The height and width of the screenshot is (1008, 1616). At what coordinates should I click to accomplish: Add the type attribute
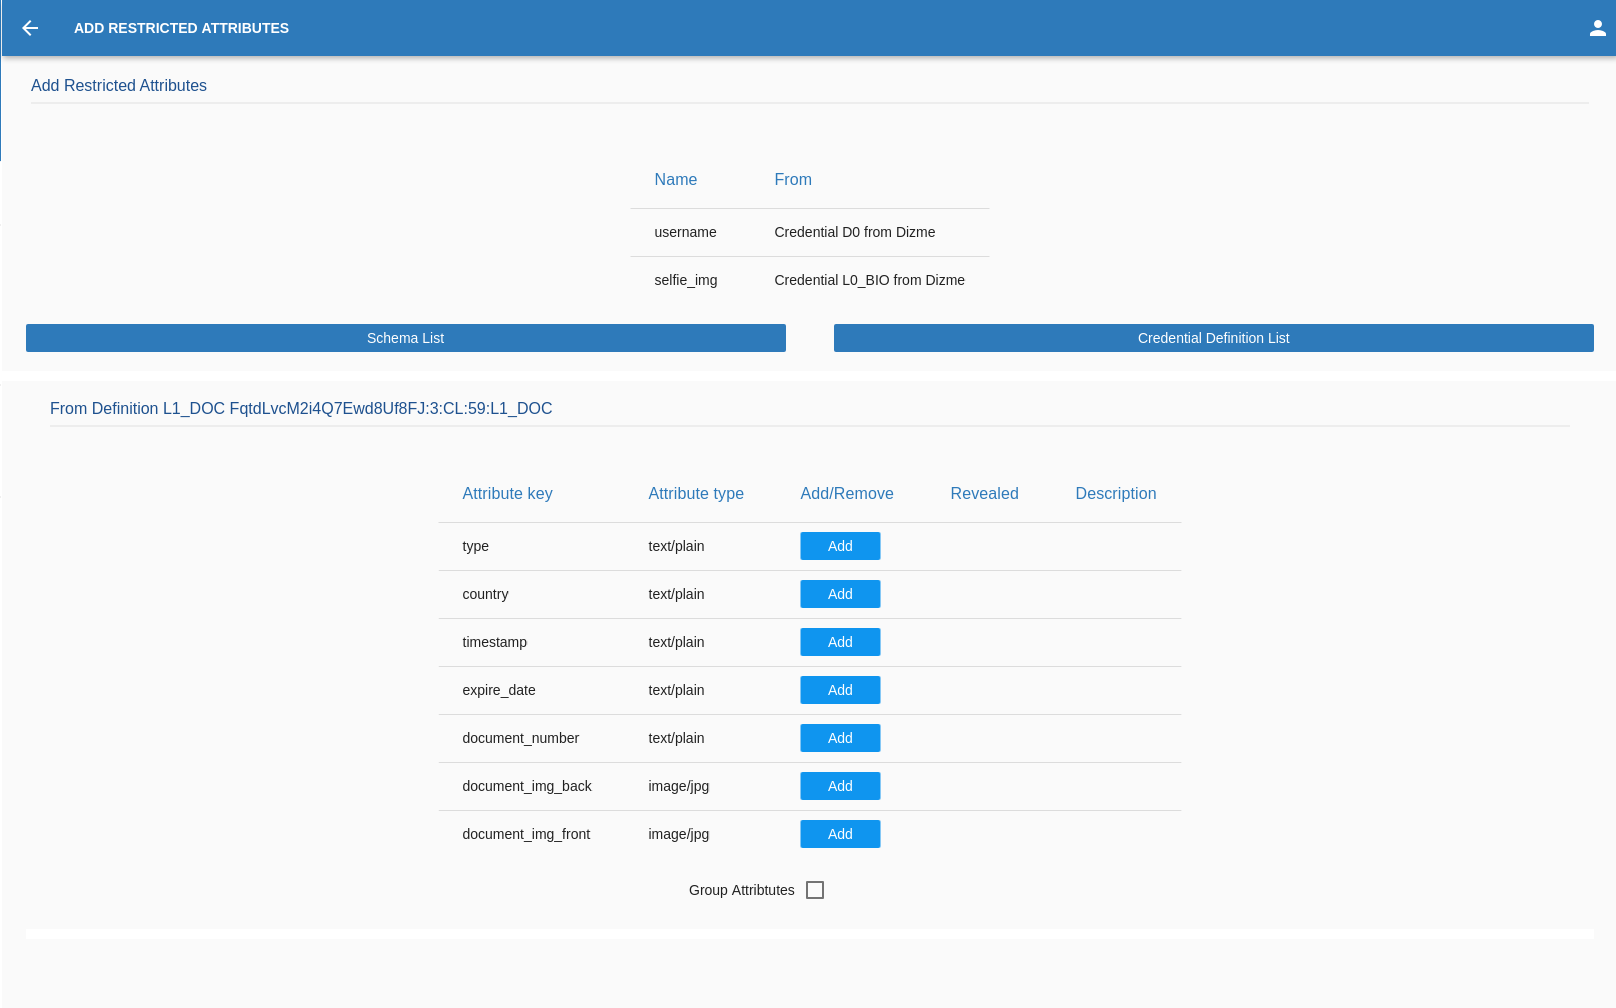click(x=840, y=546)
